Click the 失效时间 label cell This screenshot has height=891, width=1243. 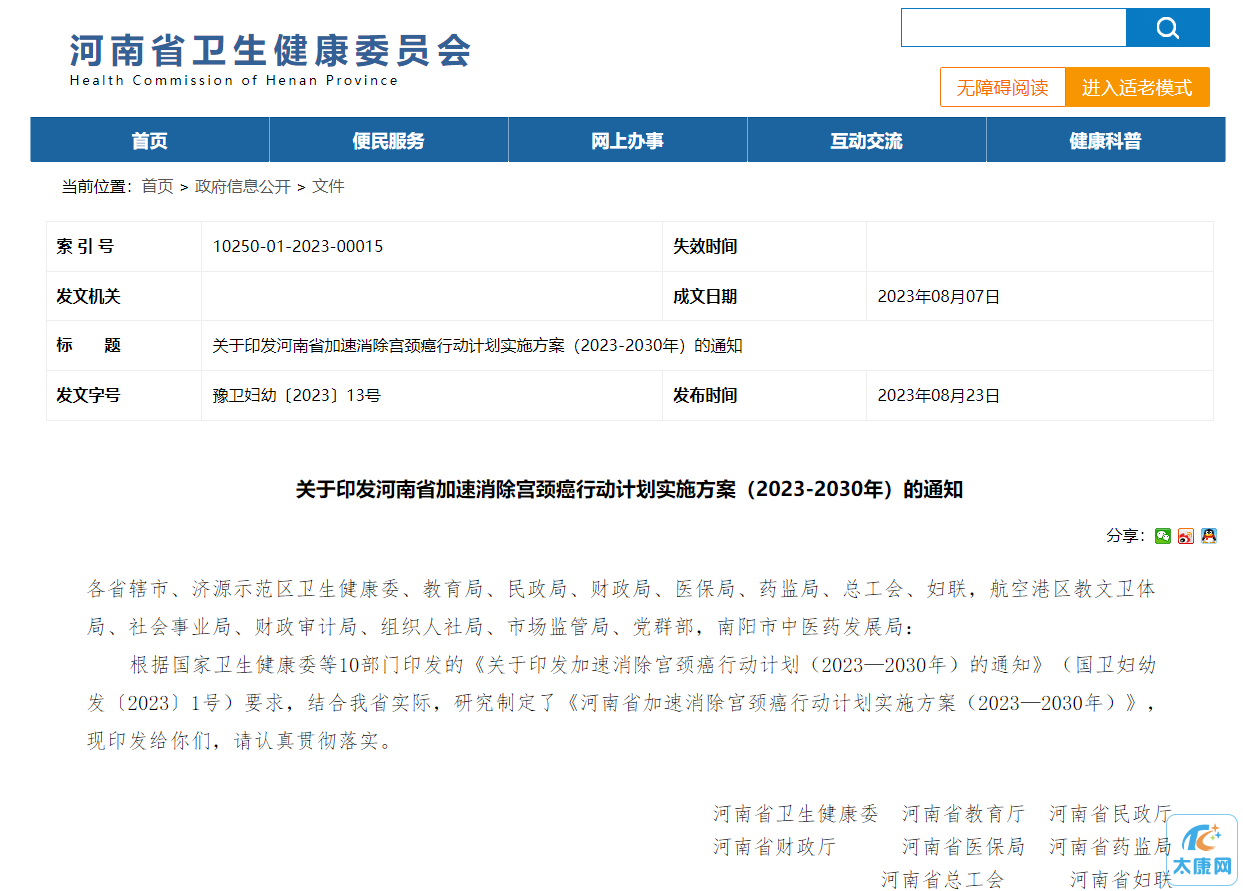pyautogui.click(x=764, y=246)
